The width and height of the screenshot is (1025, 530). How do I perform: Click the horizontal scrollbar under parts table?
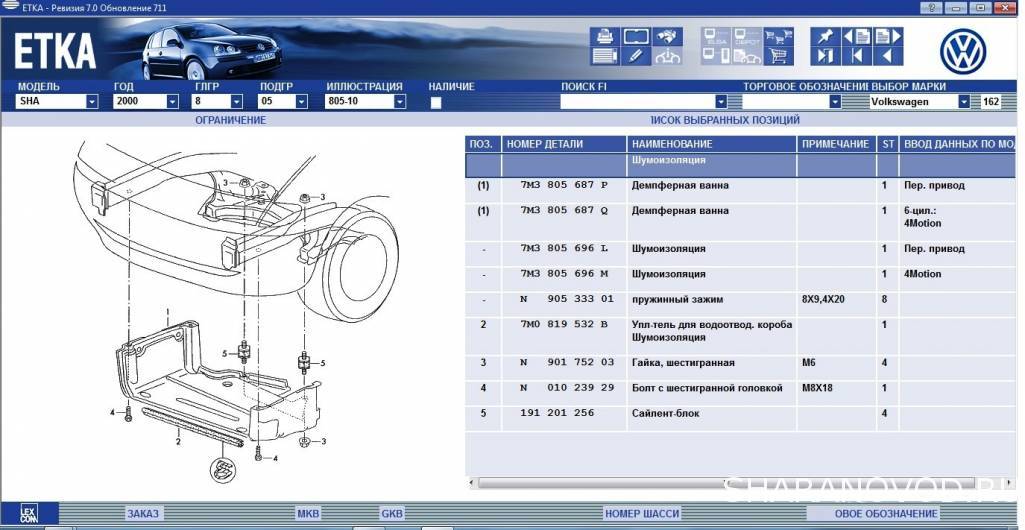[x=740, y=483]
